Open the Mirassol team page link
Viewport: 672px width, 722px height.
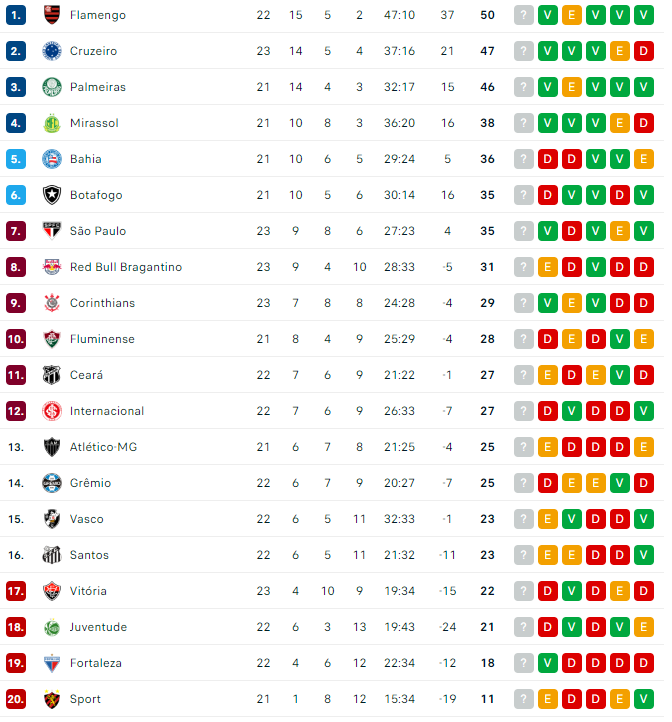94,123
